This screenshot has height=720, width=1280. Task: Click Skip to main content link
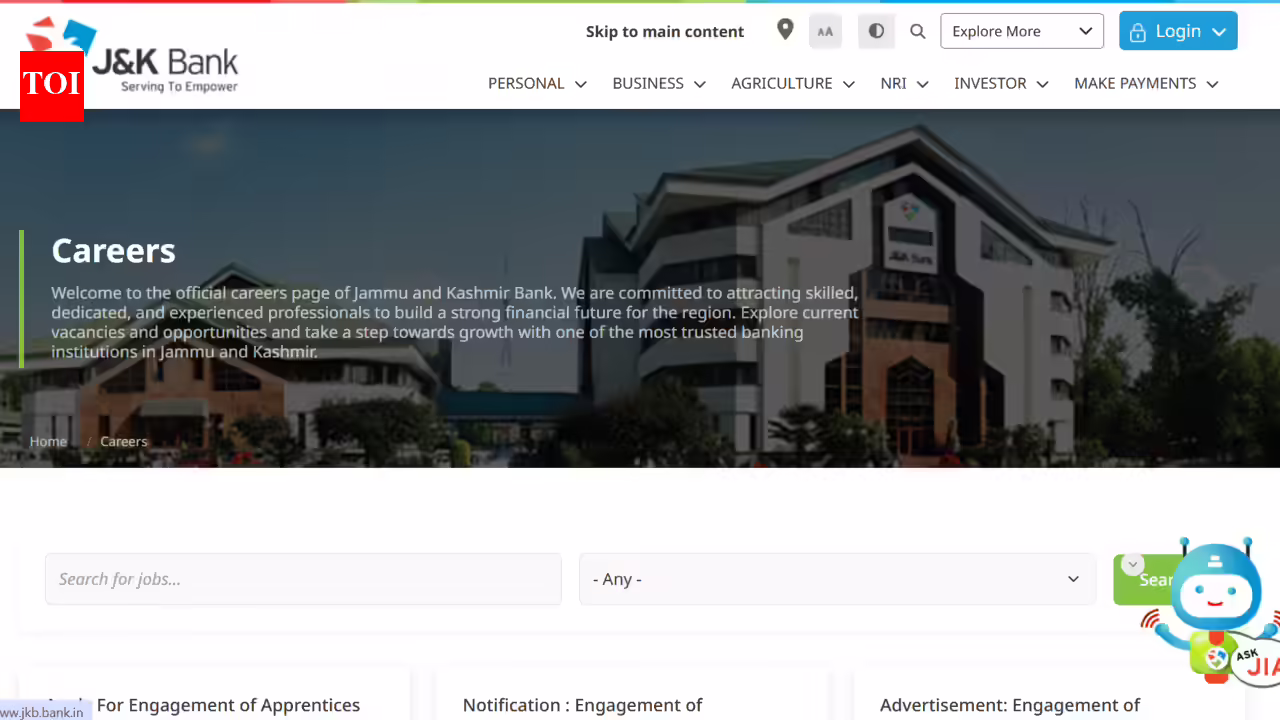665,32
